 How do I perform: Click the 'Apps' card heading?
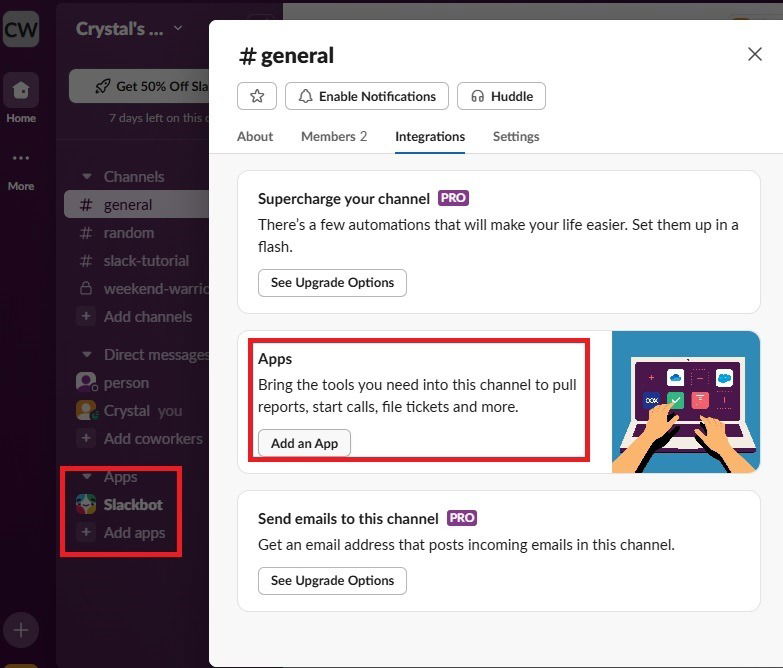coord(275,359)
